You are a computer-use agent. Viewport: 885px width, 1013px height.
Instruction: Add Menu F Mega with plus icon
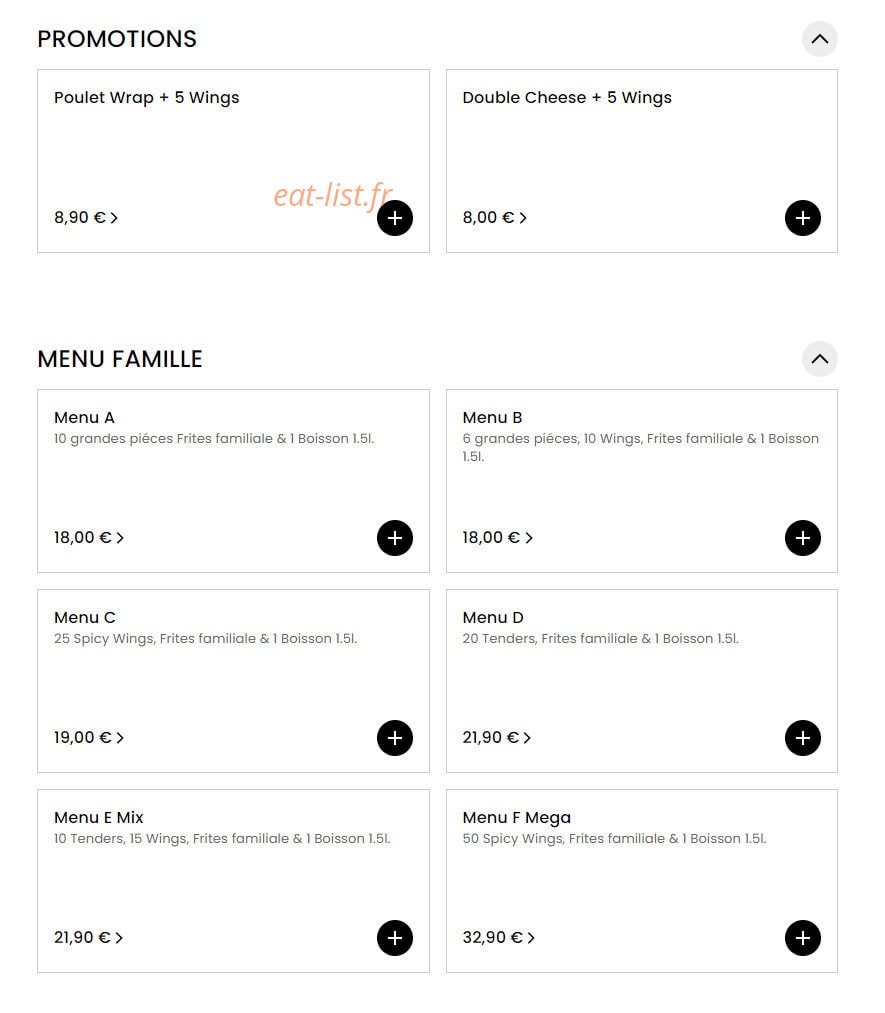802,937
